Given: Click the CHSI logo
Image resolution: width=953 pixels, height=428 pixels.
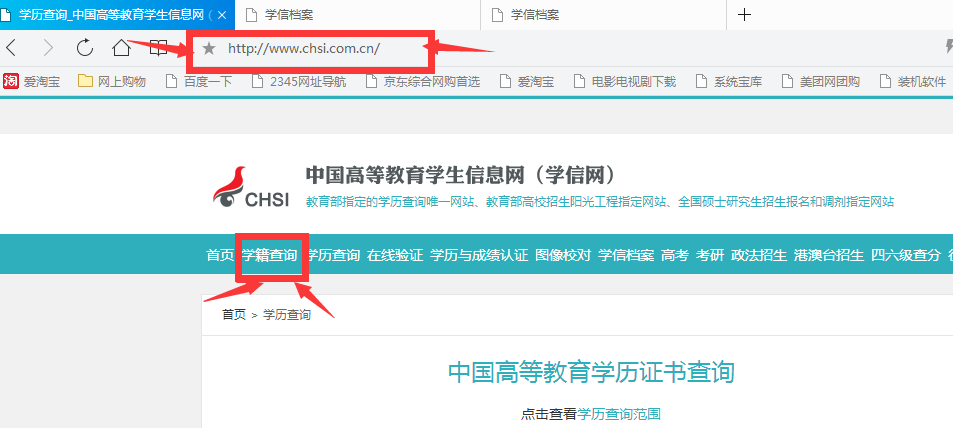Looking at the screenshot, I should pyautogui.click(x=251, y=187).
